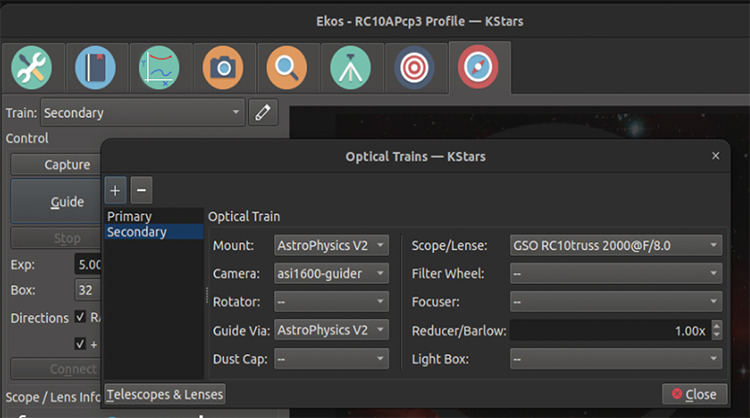Viewport: 750px width, 418px height.
Task: Expand the Train dropdown showing Secondary
Action: point(142,113)
